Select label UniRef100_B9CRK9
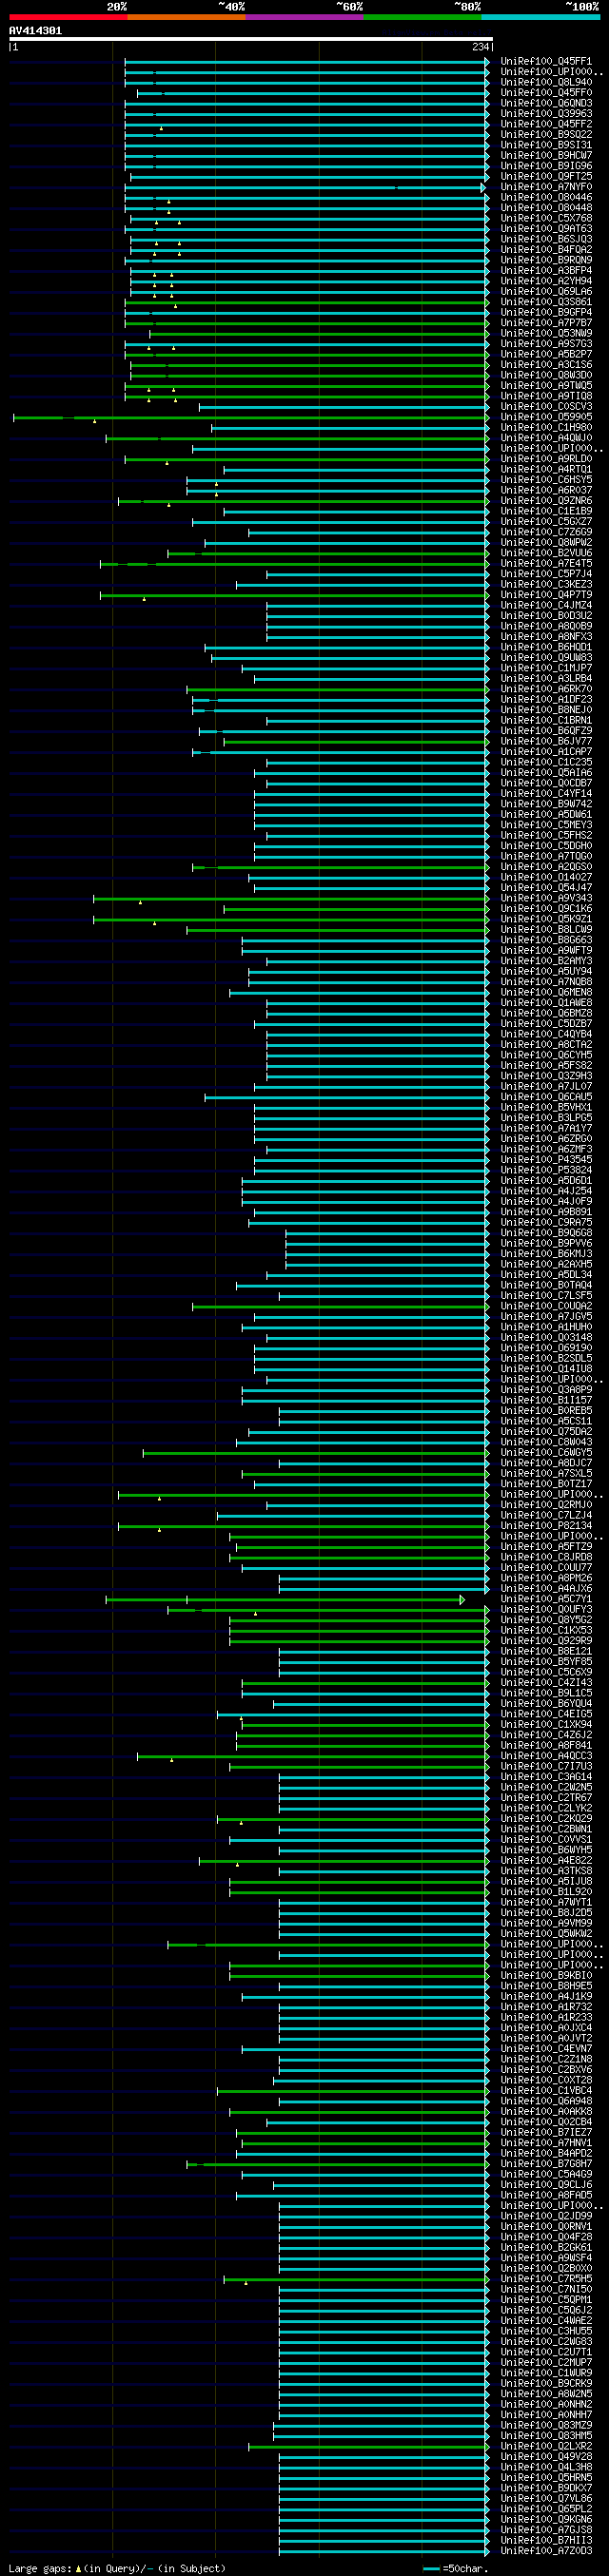 point(546,2383)
